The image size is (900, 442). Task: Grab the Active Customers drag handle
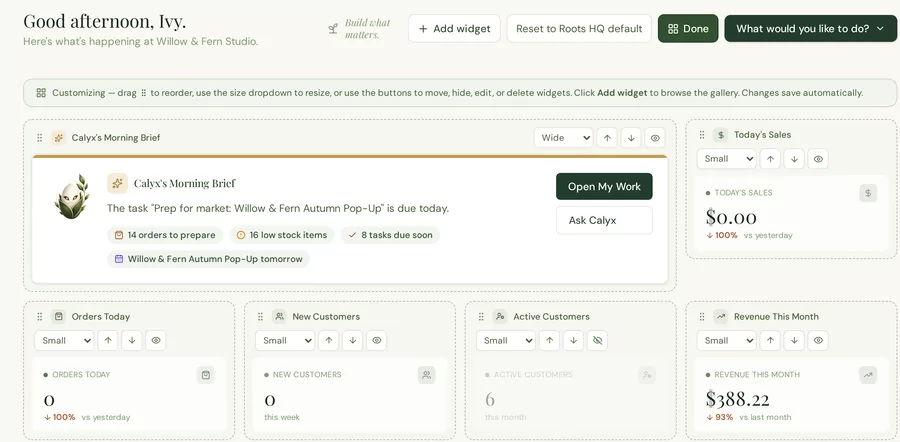click(482, 317)
